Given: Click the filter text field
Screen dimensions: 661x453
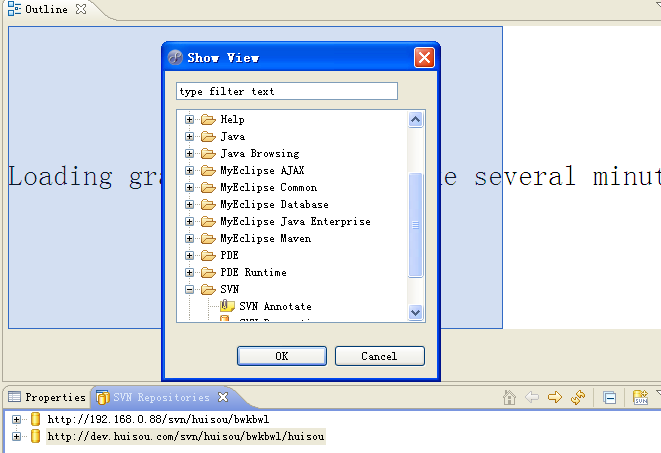Looking at the screenshot, I should (x=287, y=91).
